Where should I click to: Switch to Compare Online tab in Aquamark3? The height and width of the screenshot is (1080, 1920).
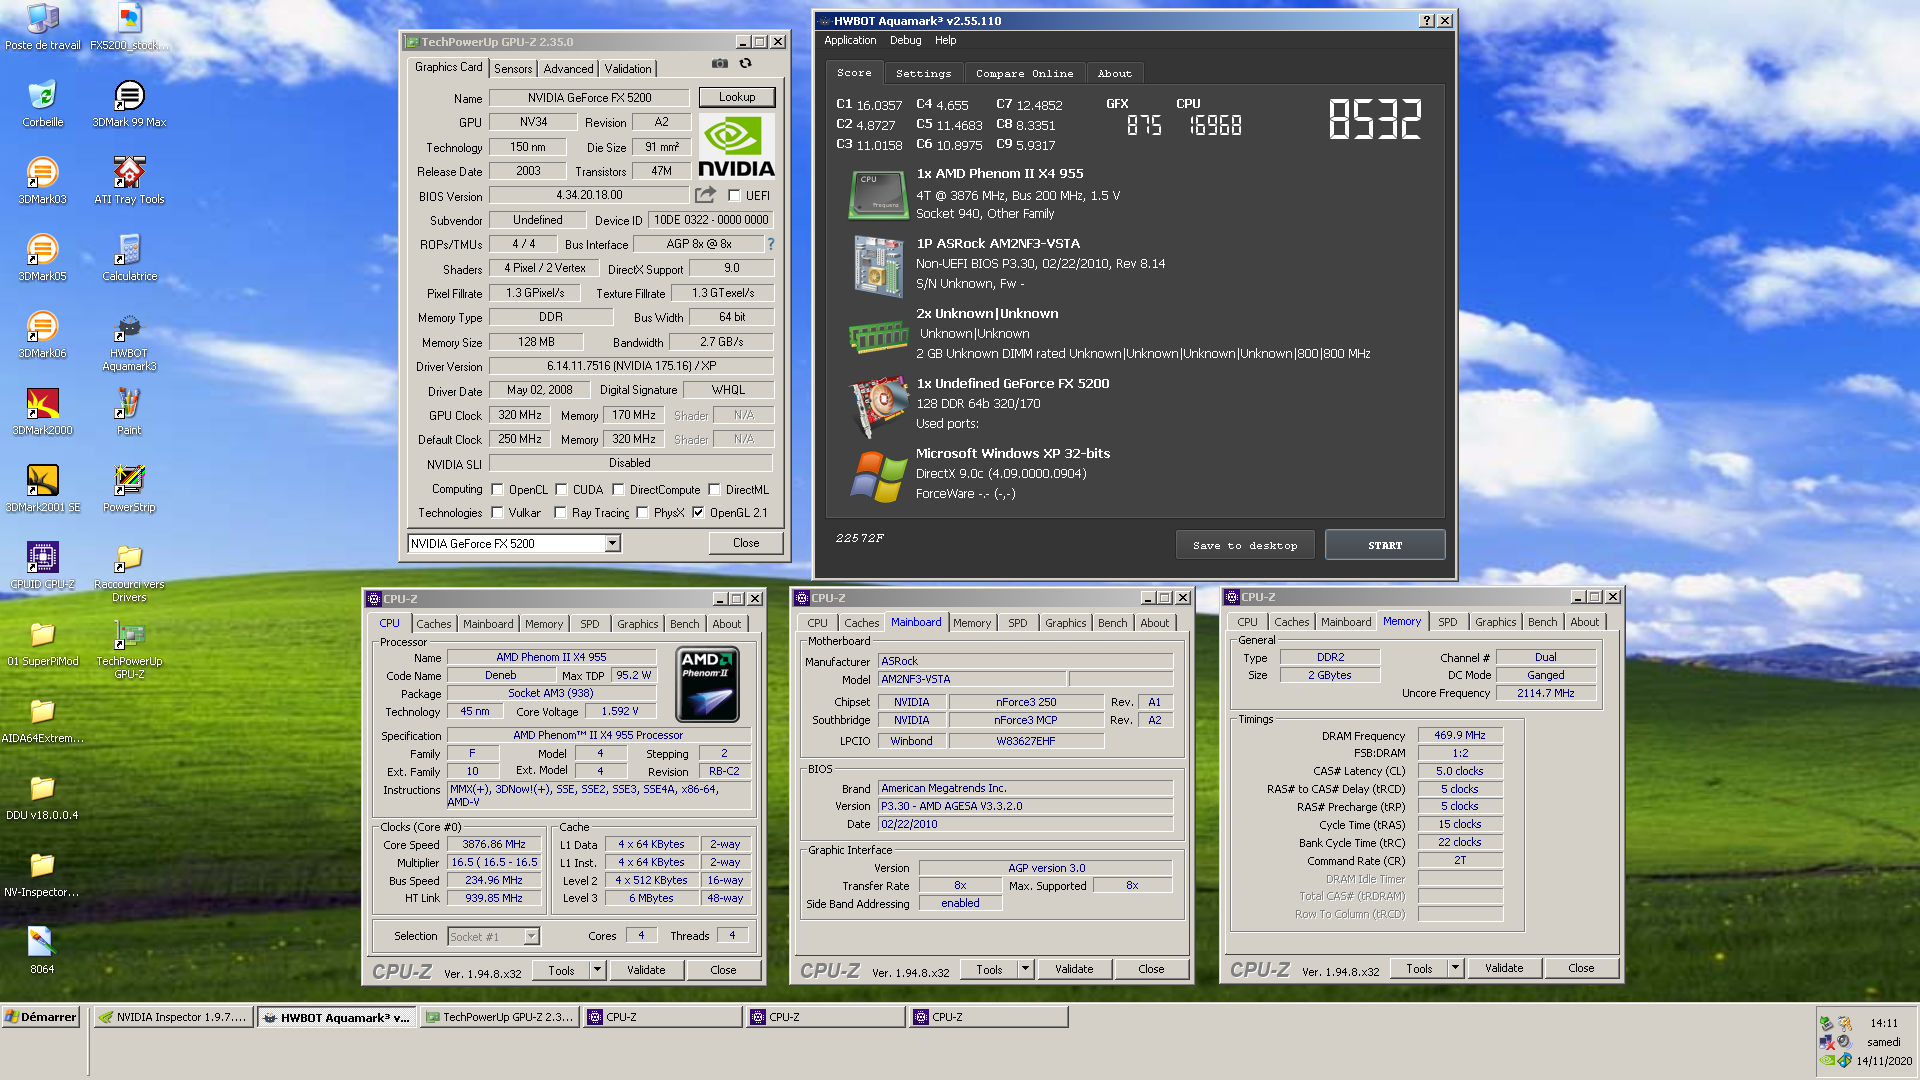(x=1024, y=74)
